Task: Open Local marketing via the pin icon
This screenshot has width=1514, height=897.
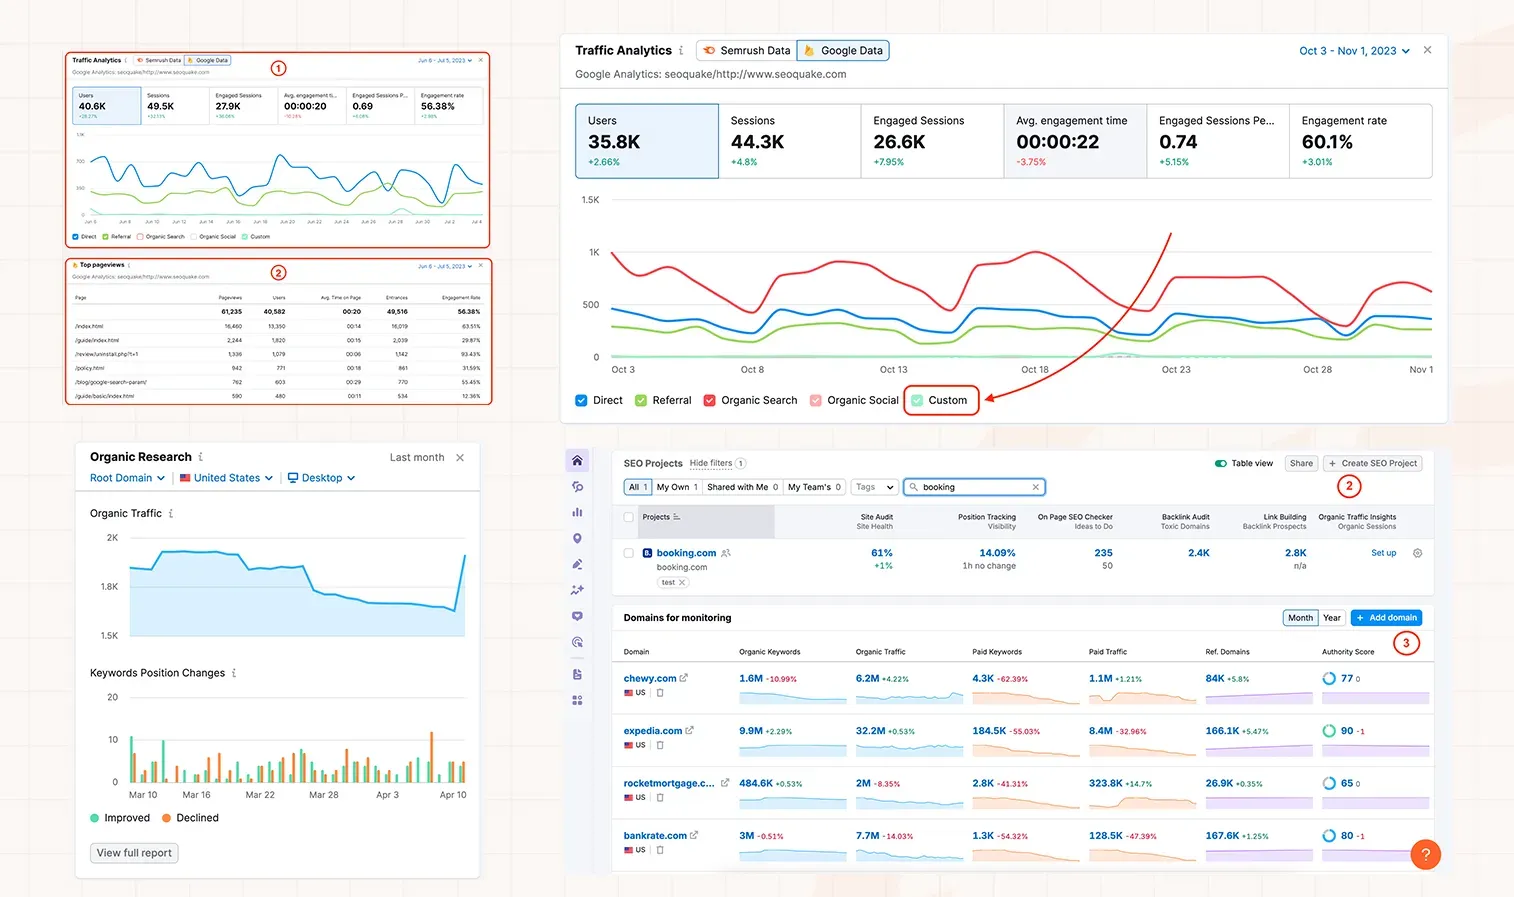Action: 577,538
